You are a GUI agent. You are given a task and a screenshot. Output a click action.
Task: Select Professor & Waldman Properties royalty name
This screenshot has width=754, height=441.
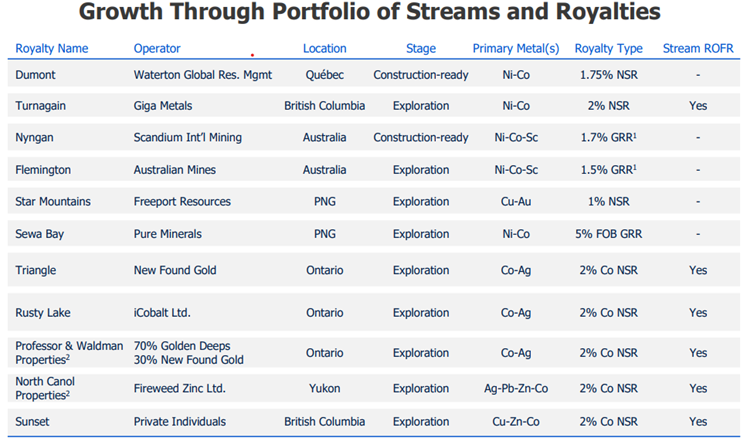(69, 353)
